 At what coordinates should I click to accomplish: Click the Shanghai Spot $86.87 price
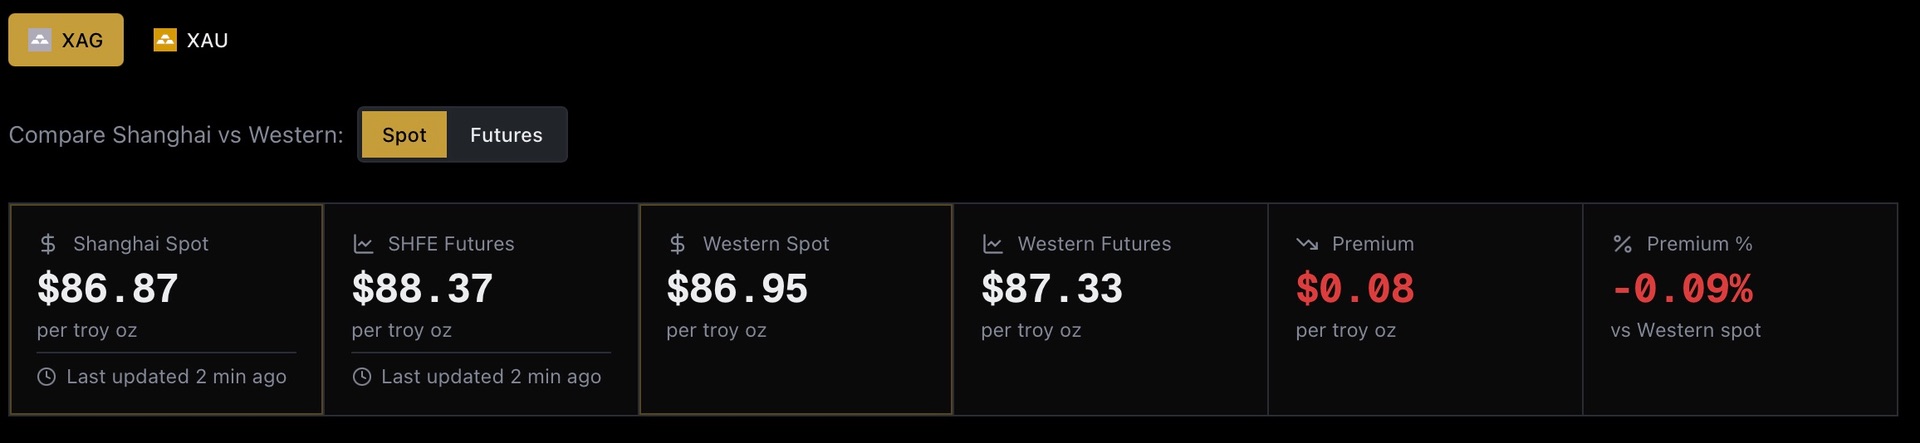tap(108, 289)
